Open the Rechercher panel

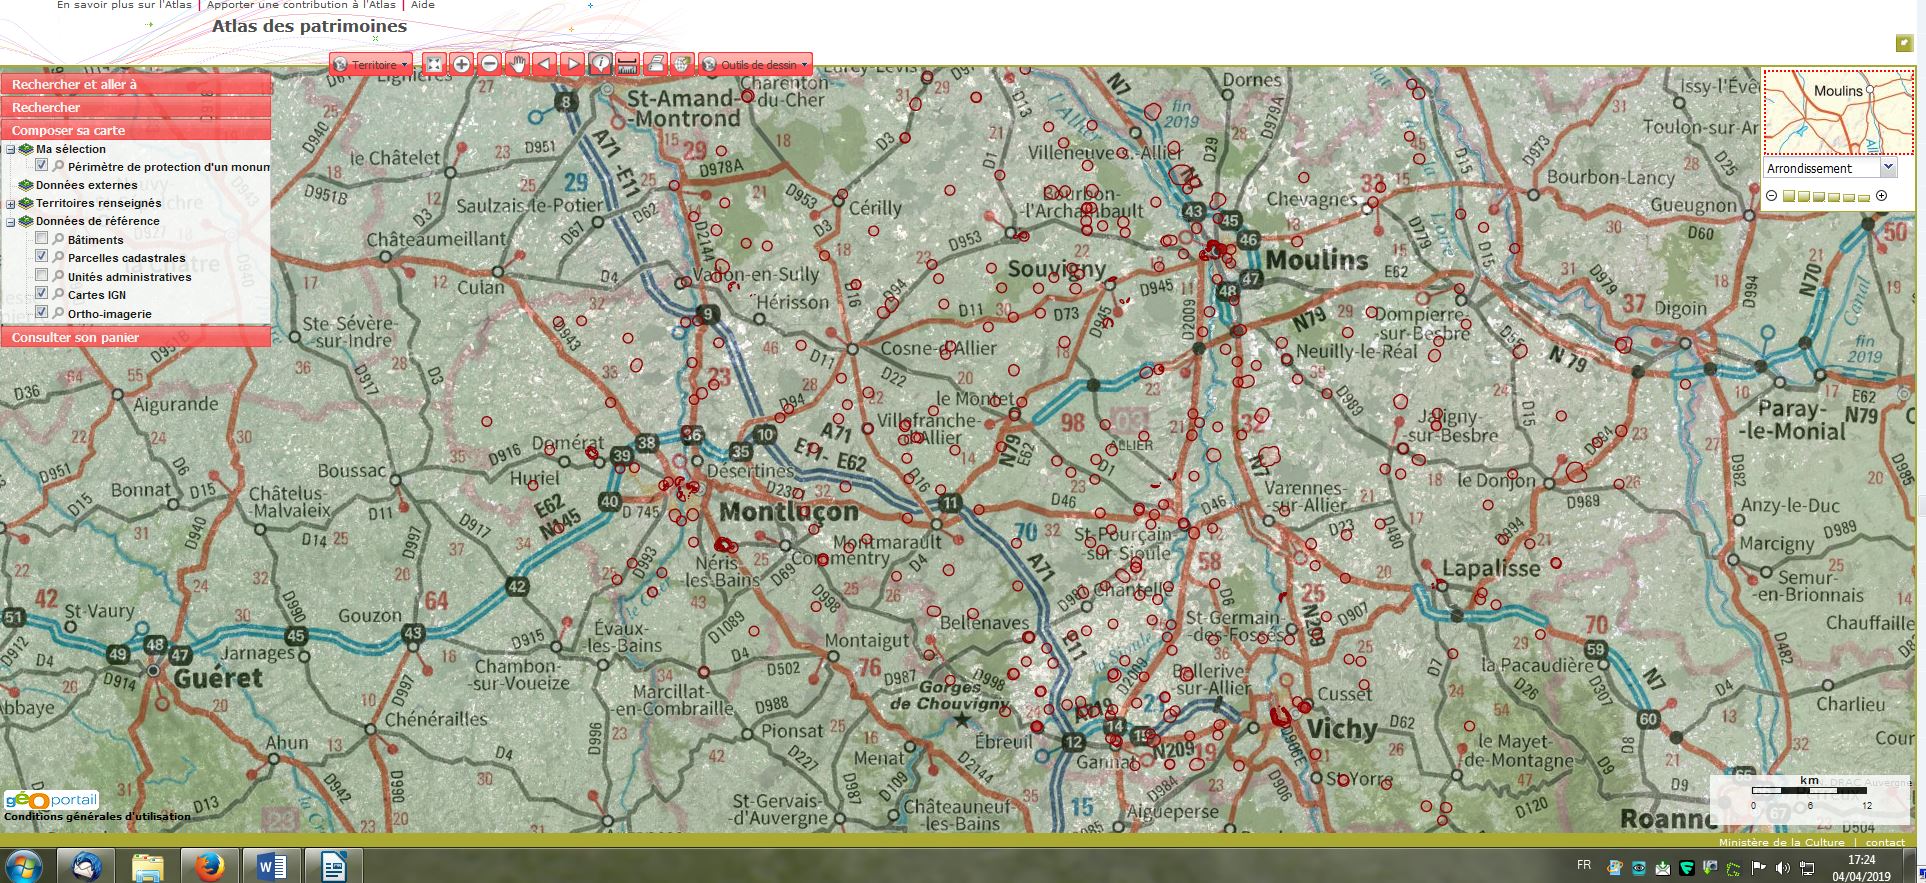click(x=135, y=107)
